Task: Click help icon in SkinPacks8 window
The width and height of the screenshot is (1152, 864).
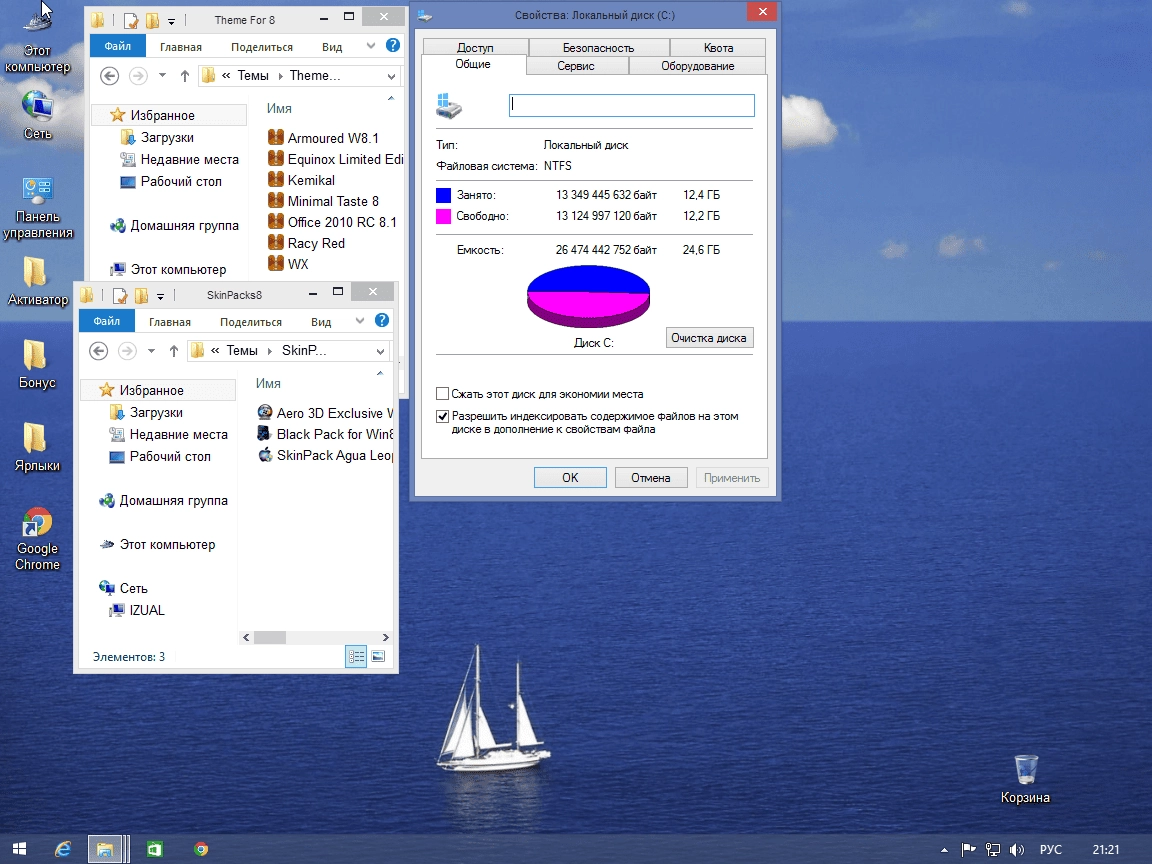Action: click(382, 320)
